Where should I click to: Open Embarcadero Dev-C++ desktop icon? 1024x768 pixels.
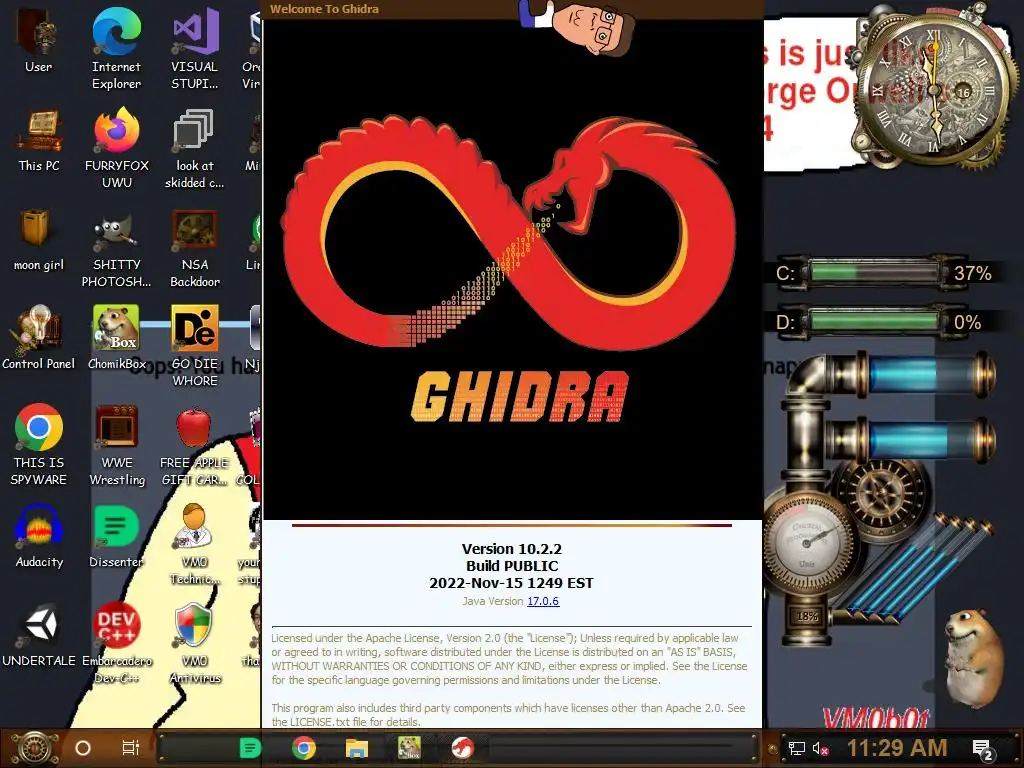[116, 644]
